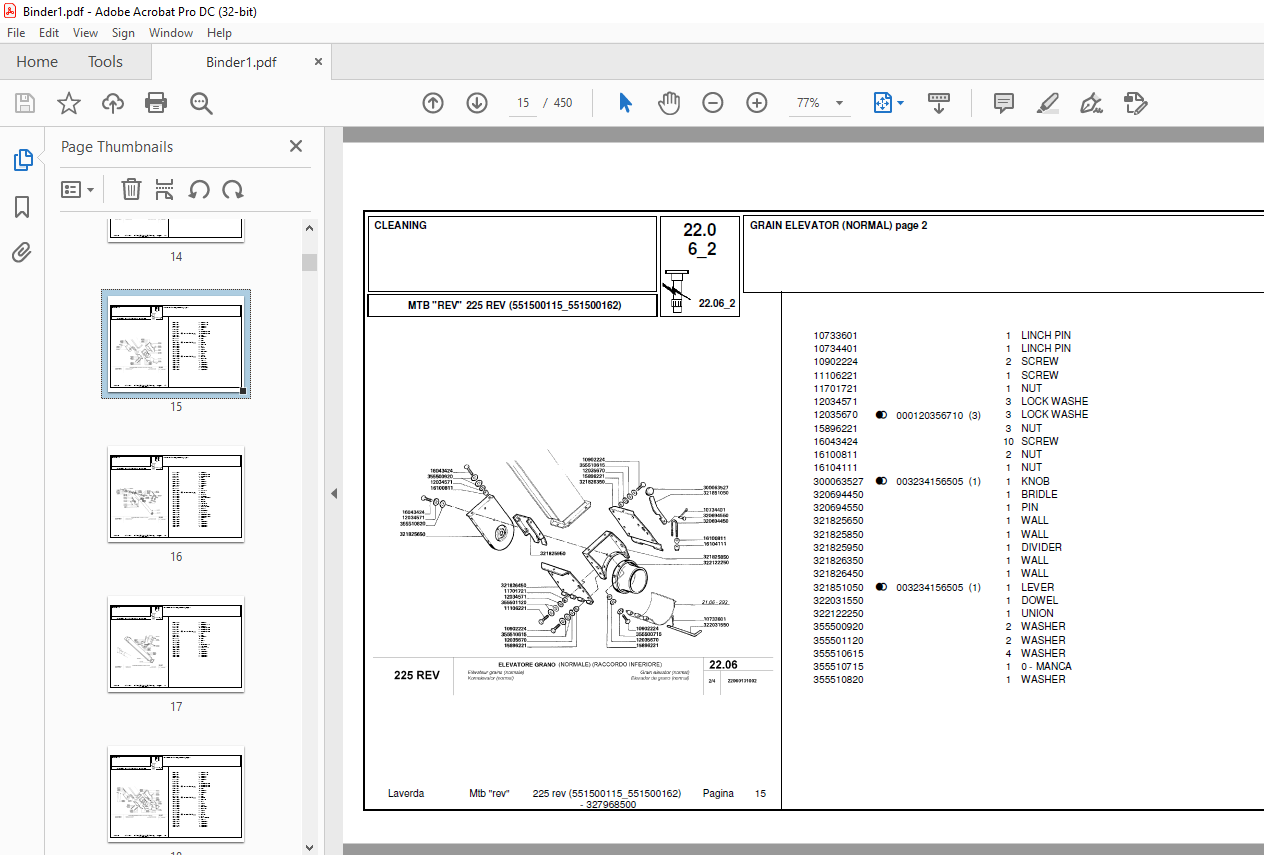Open the Window menu
Image resolution: width=1264 pixels, height=855 pixels.
tap(171, 33)
